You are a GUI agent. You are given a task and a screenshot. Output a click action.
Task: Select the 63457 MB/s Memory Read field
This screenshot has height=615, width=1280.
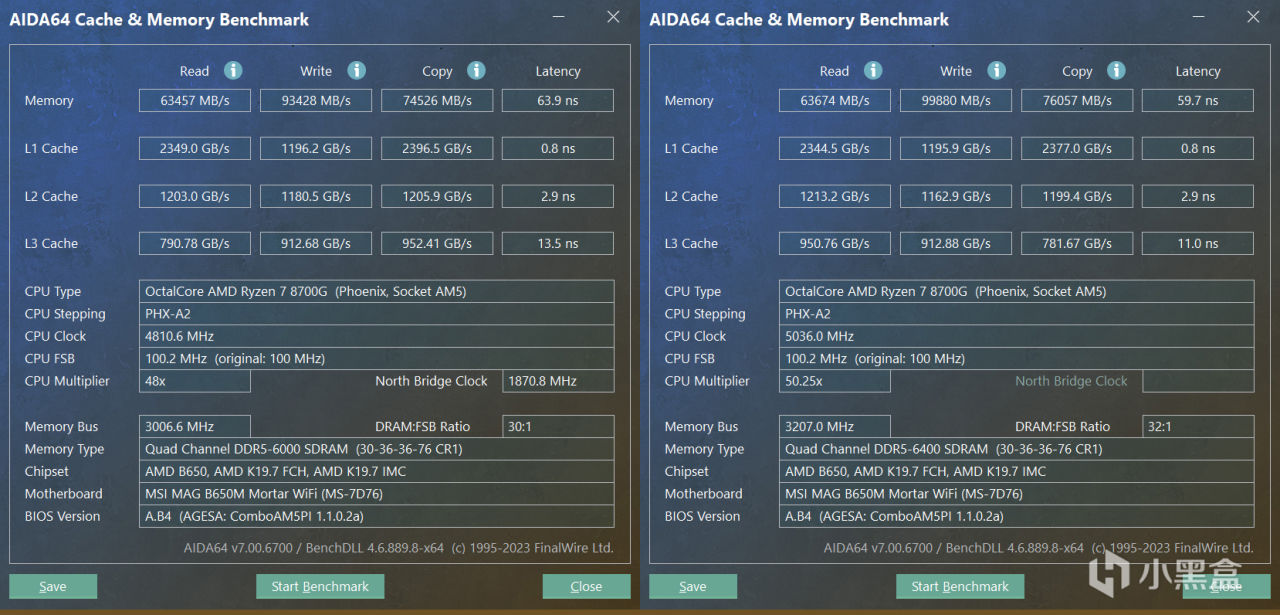pos(195,101)
